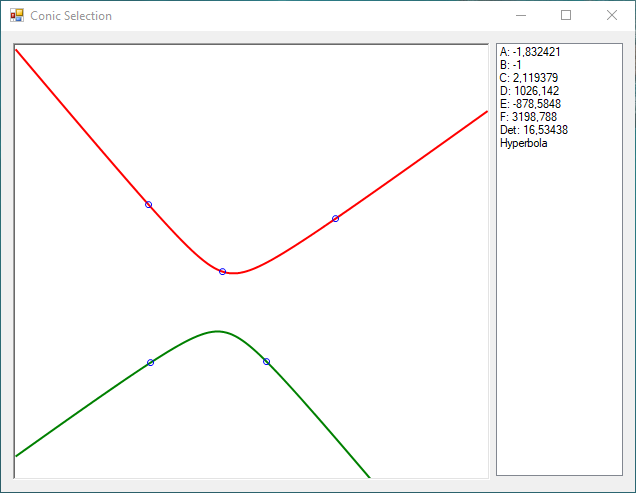Image resolution: width=636 pixels, height=493 pixels.
Task: Select the leftmost blue point on red curve
Action: coord(149,205)
